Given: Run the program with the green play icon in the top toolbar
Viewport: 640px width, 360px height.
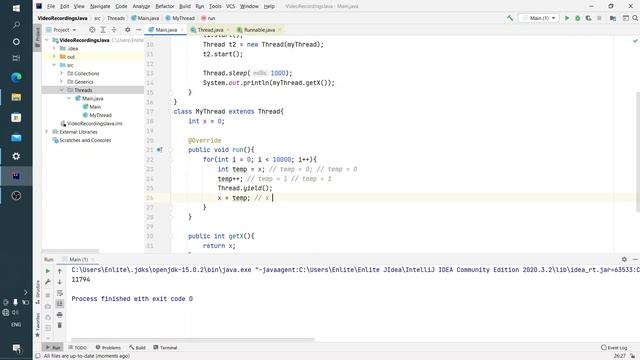Looking at the screenshot, I should (567, 18).
